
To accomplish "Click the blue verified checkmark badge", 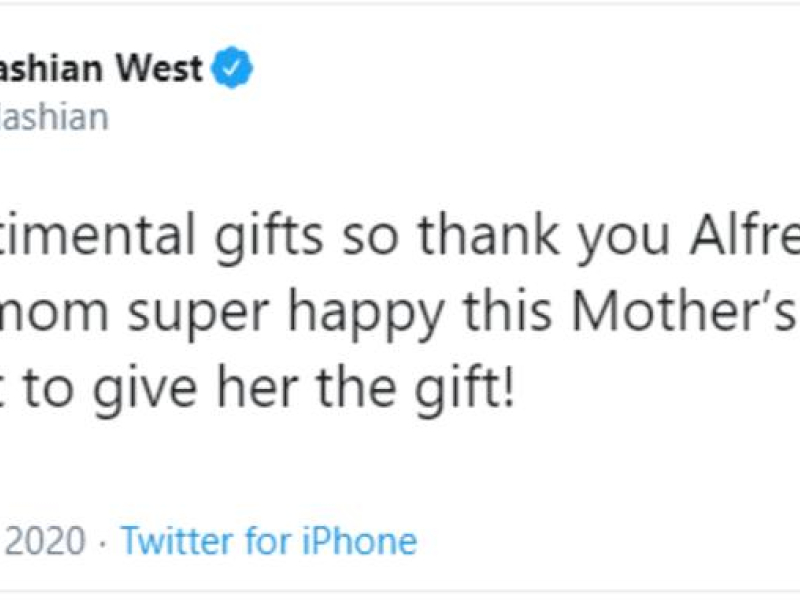I will pos(235,70).
